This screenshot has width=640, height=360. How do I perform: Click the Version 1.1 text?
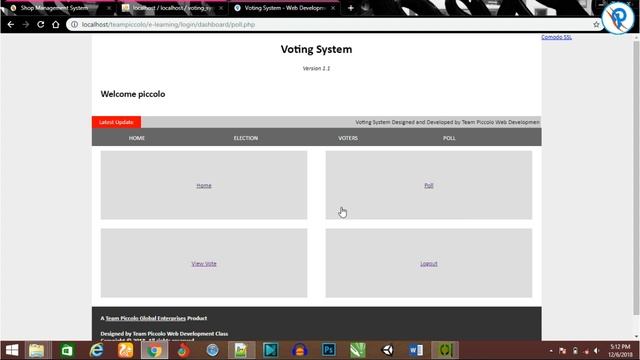(x=316, y=68)
